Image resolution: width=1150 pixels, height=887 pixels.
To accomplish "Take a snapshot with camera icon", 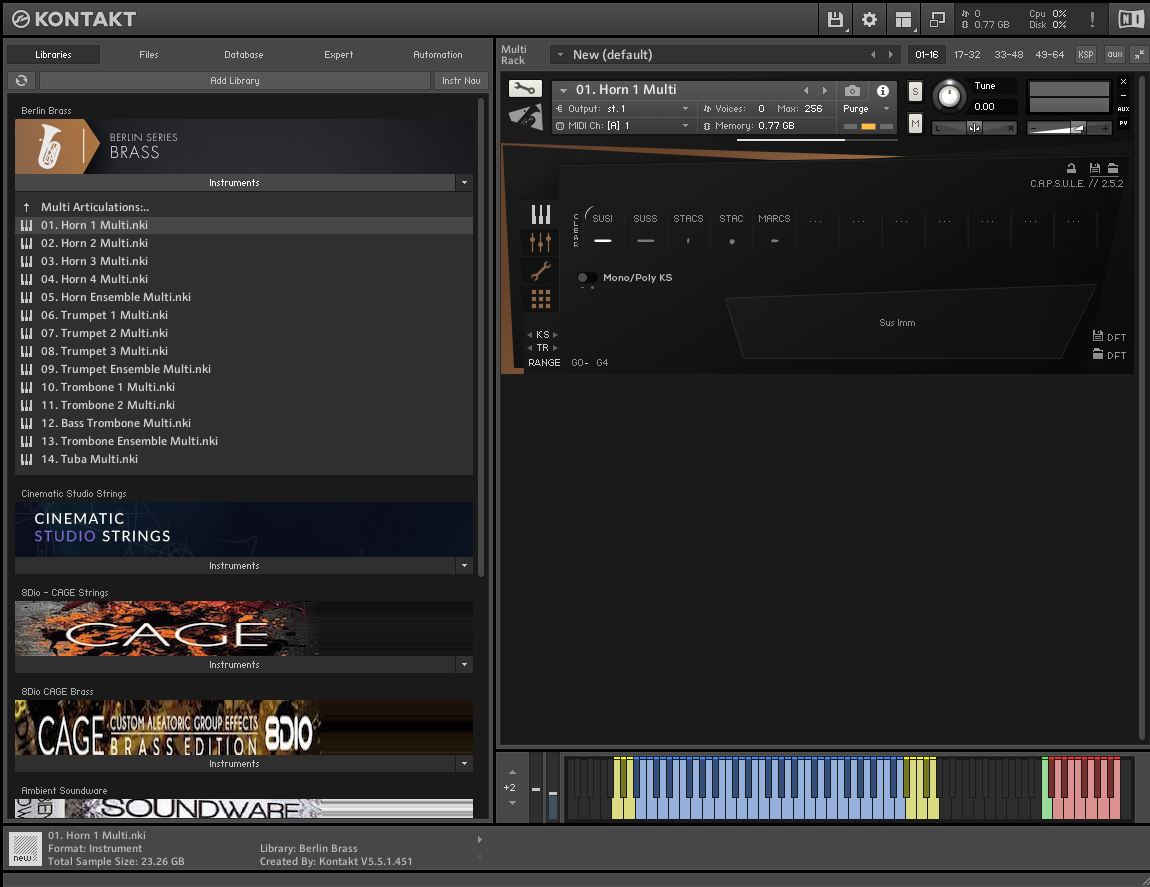I will pos(852,90).
